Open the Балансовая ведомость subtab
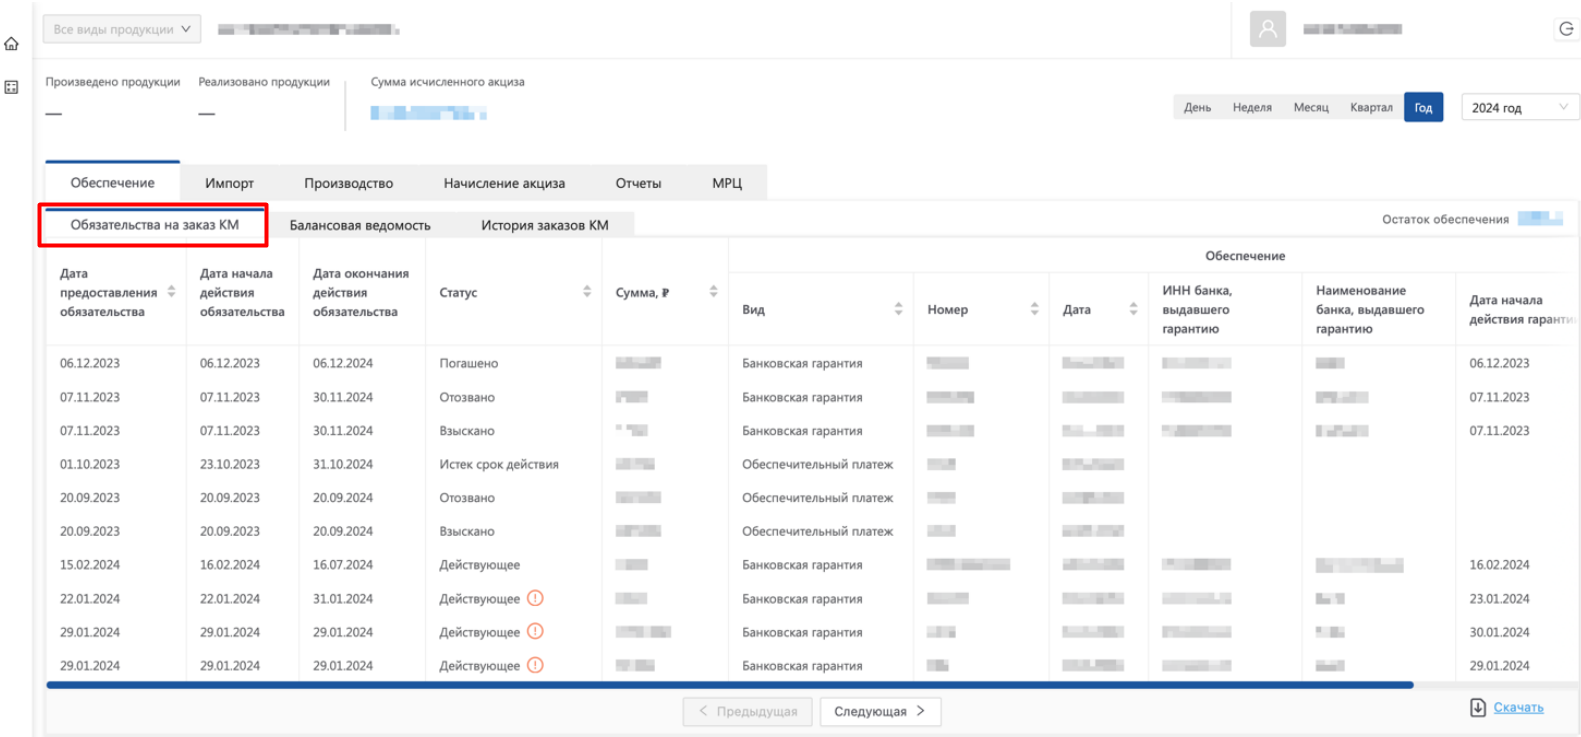The width and height of the screenshot is (1581, 737). tap(360, 225)
